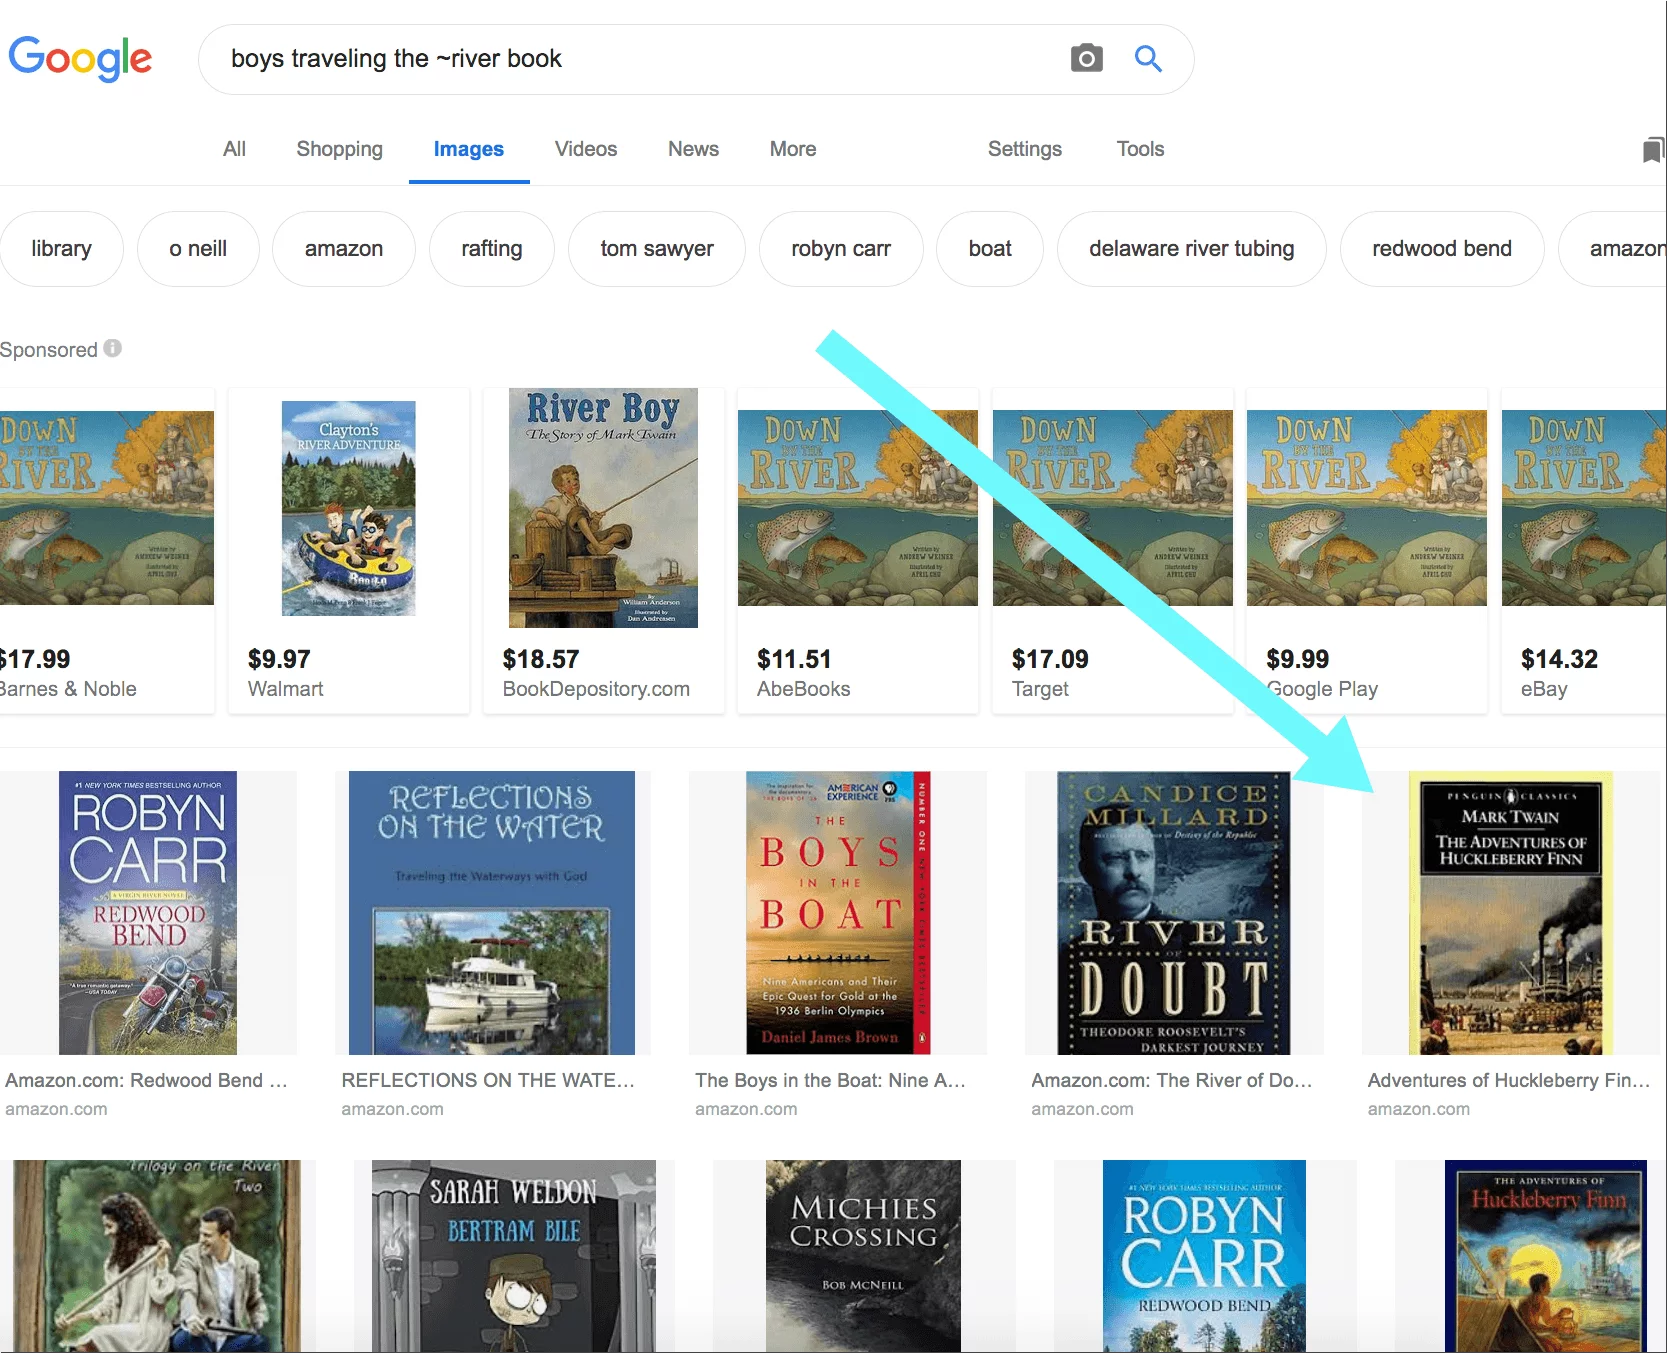This screenshot has width=1667, height=1353.
Task: Click 'The Boys in the Boat: Nine A…' title
Action: point(830,1080)
